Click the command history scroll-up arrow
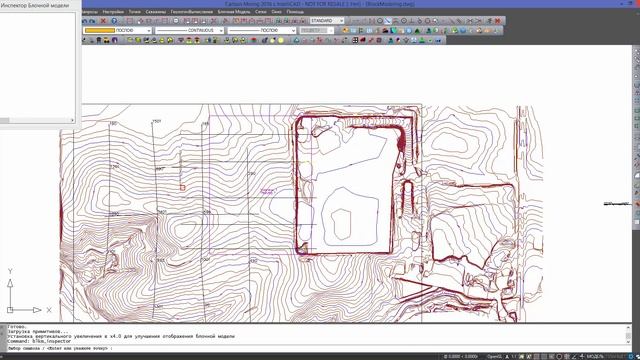The image size is (640, 360). tap(629, 328)
